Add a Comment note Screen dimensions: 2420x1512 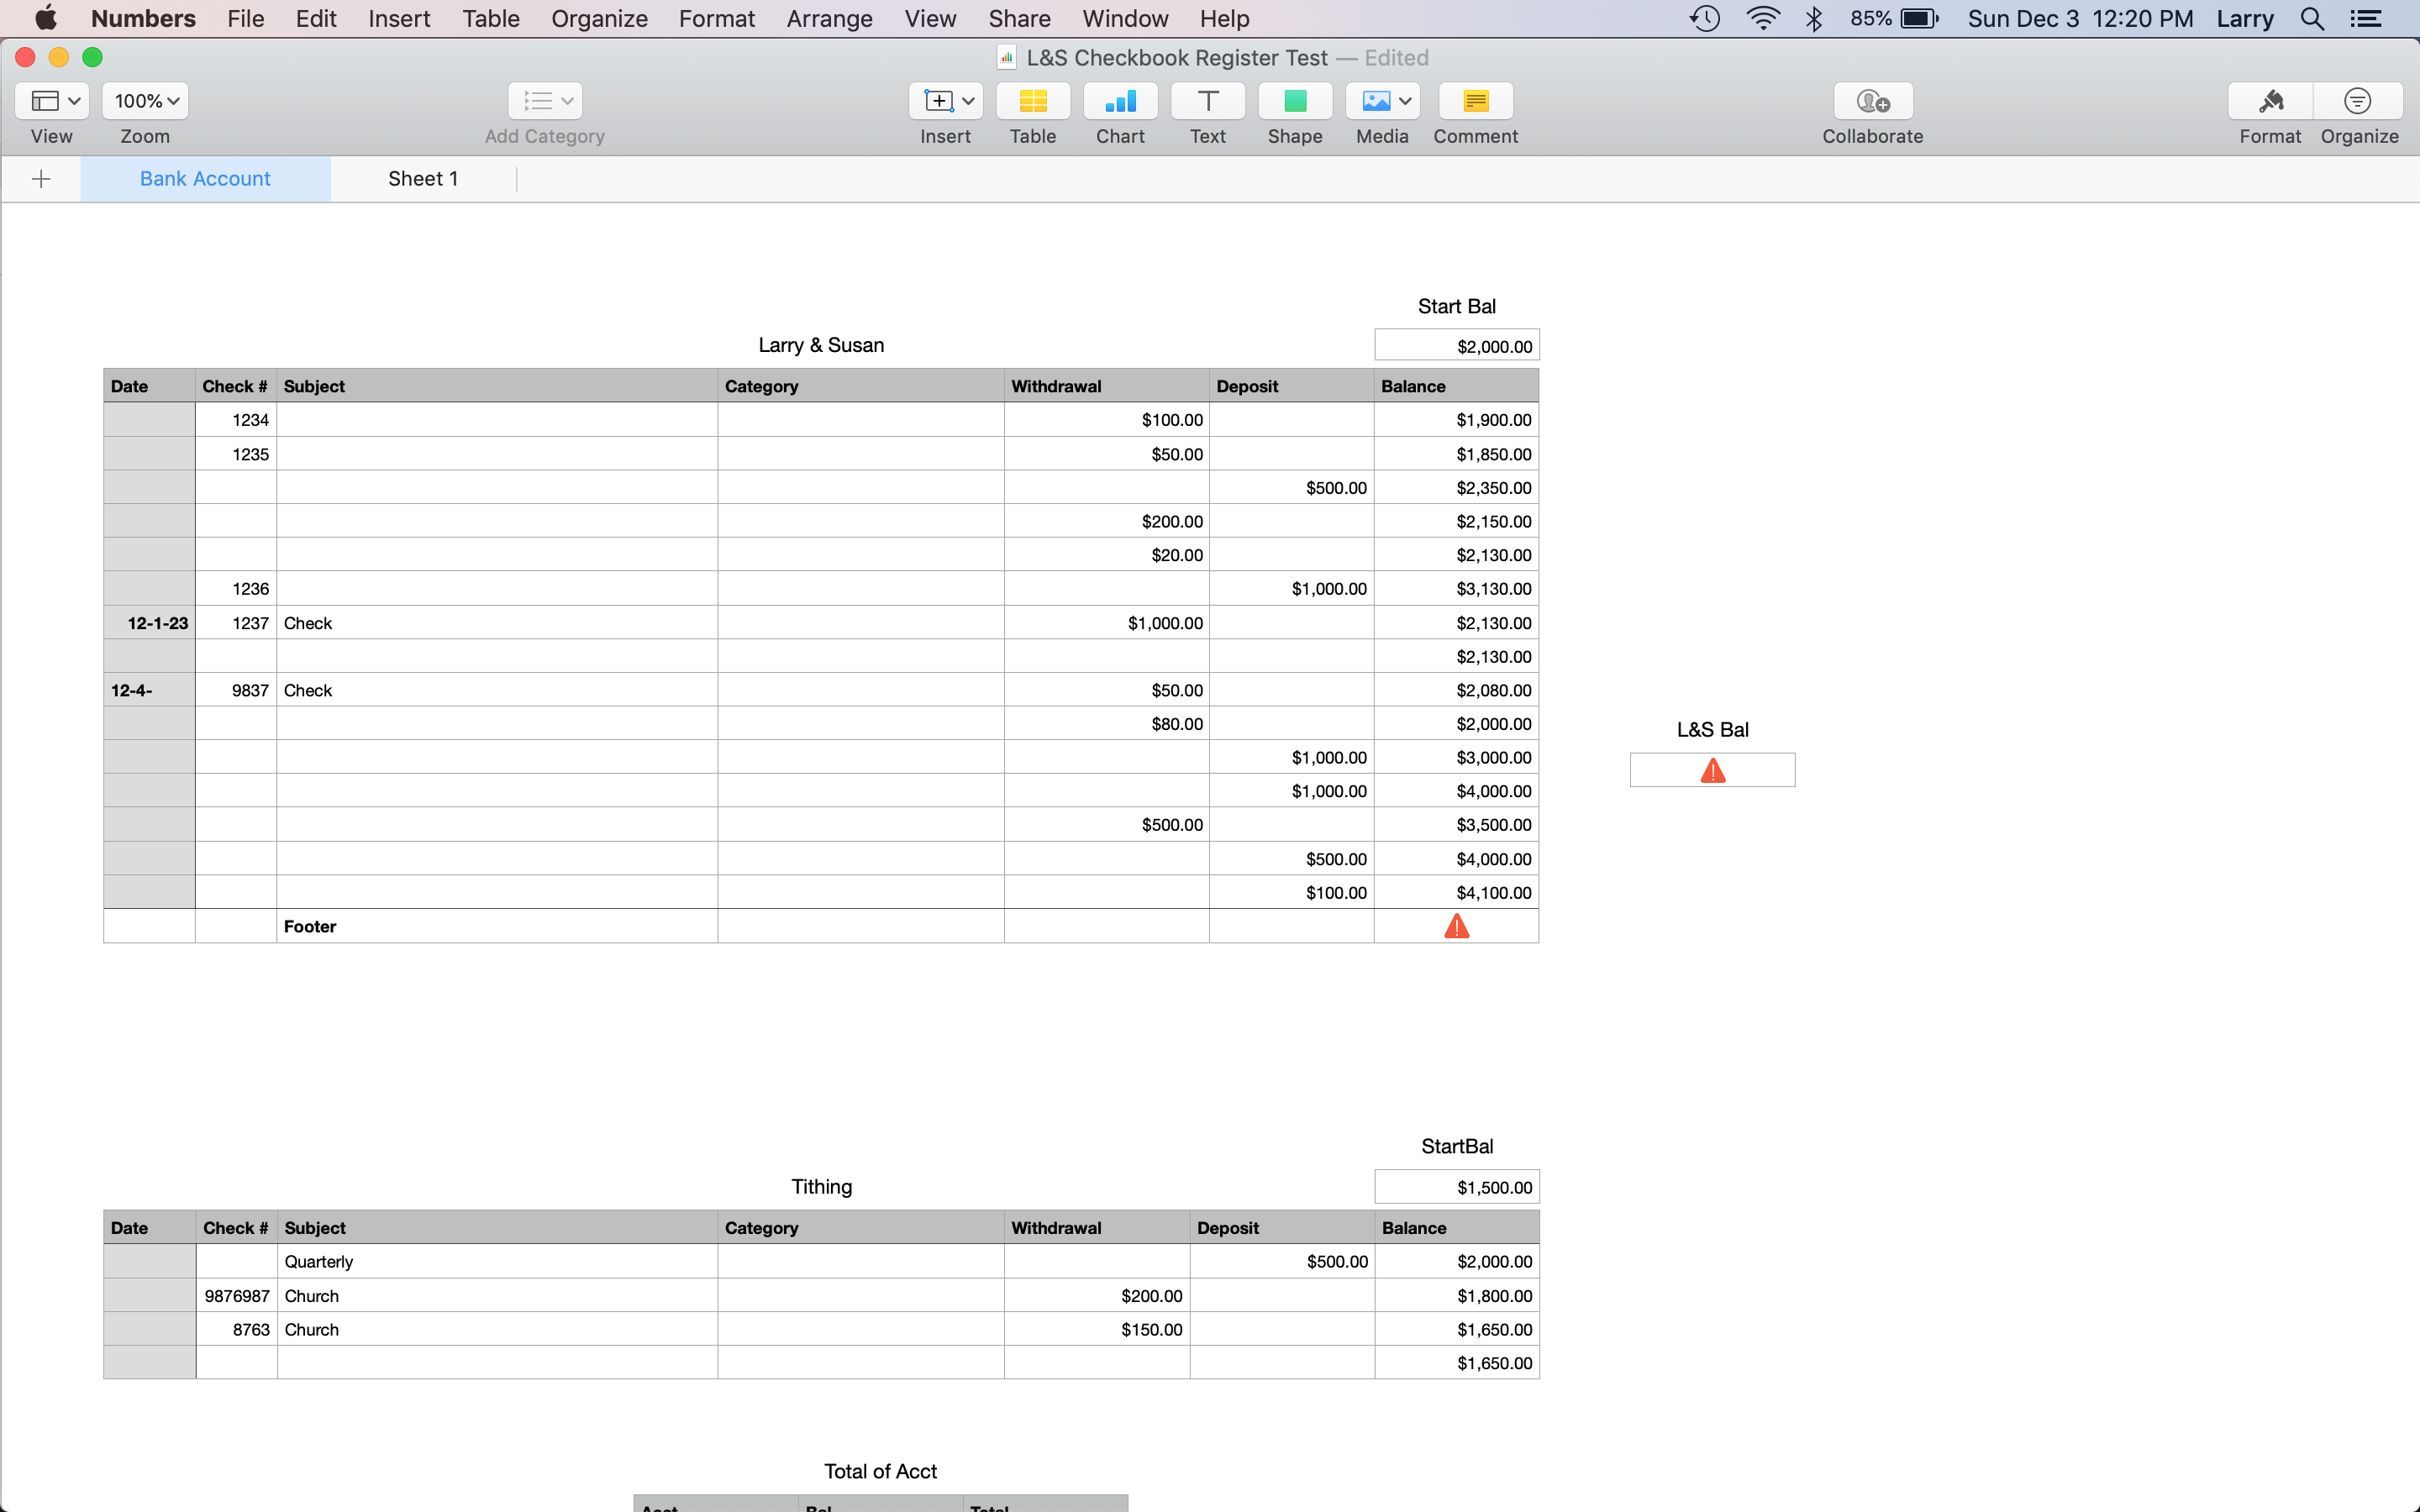click(1475, 101)
